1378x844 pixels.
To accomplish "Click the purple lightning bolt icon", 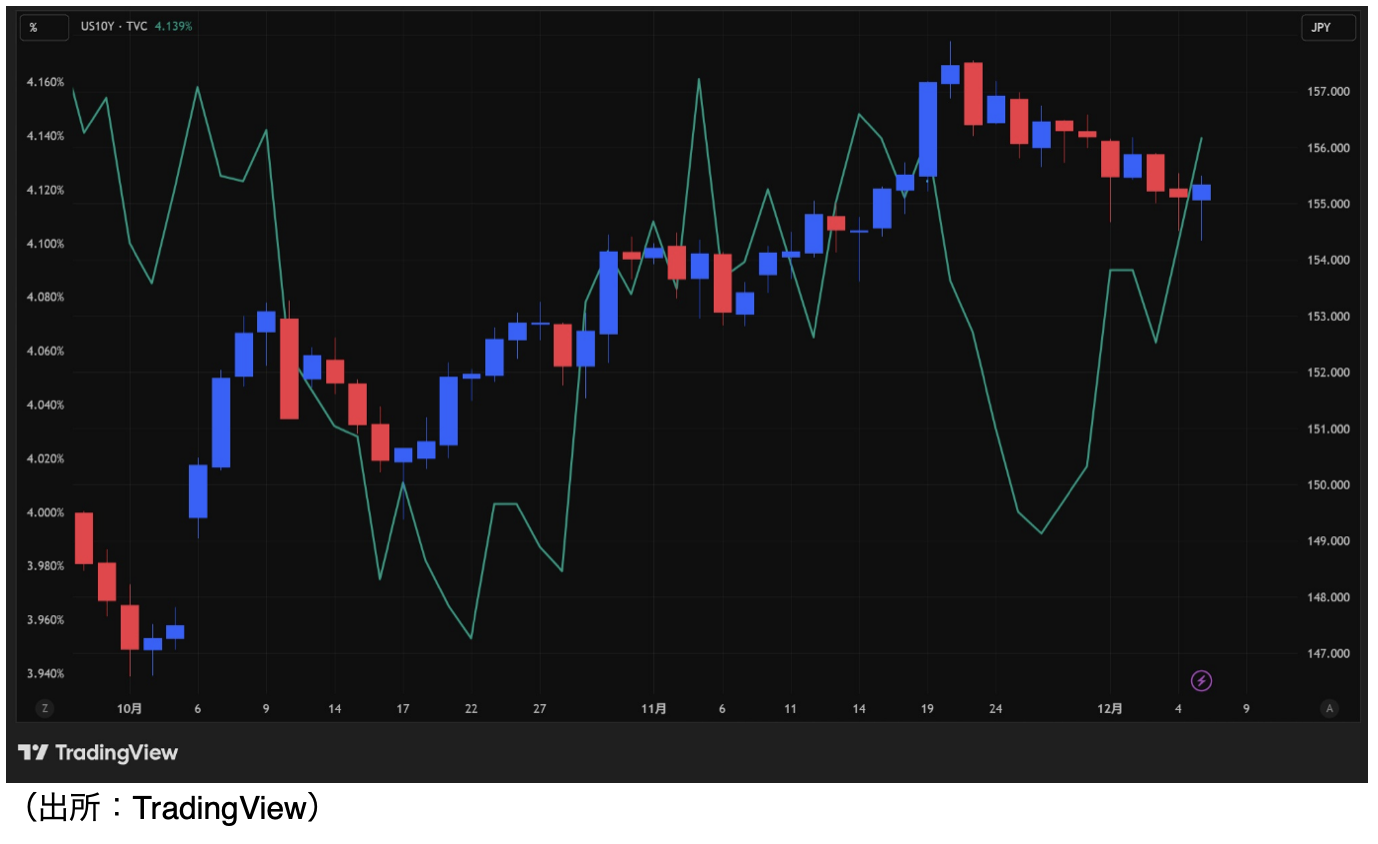I will click(1201, 681).
